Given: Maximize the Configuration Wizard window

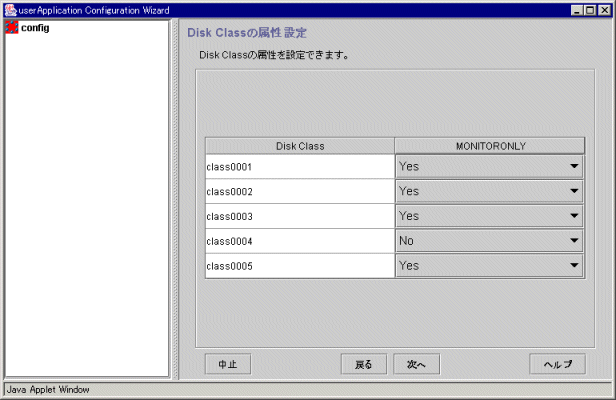Looking at the screenshot, I should tap(590, 11).
